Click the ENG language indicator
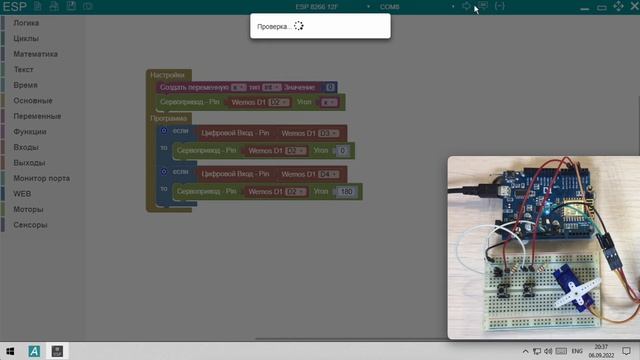Image resolution: width=640 pixels, height=360 pixels. pos(577,351)
